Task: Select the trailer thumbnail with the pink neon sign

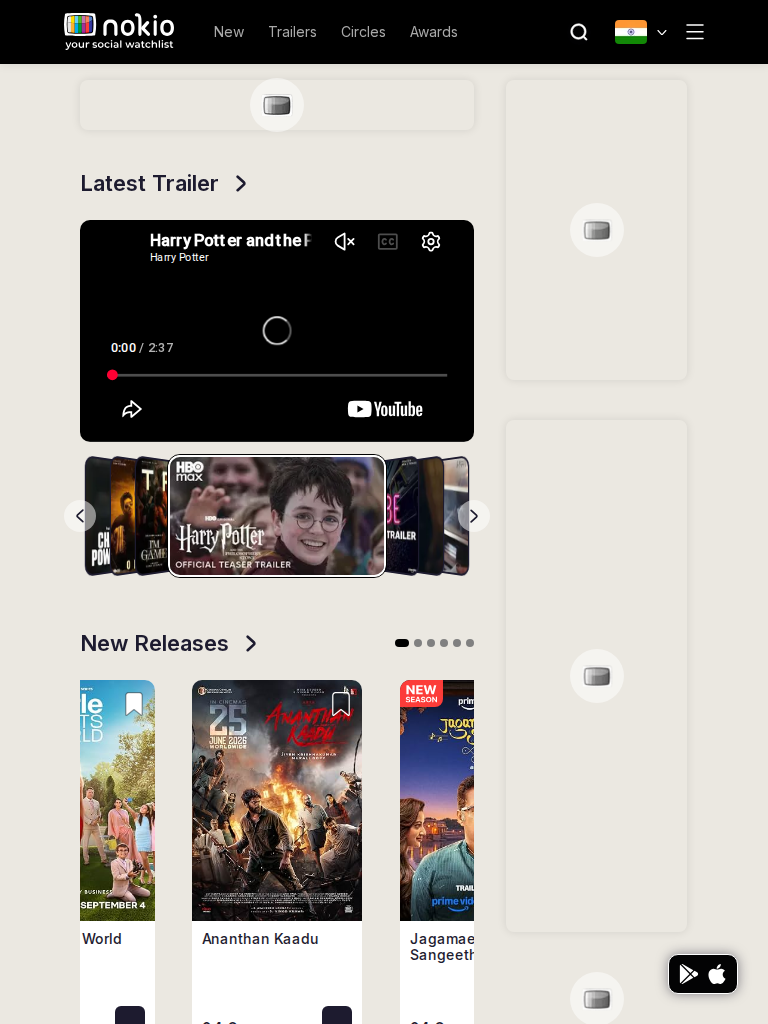Action: click(401, 516)
